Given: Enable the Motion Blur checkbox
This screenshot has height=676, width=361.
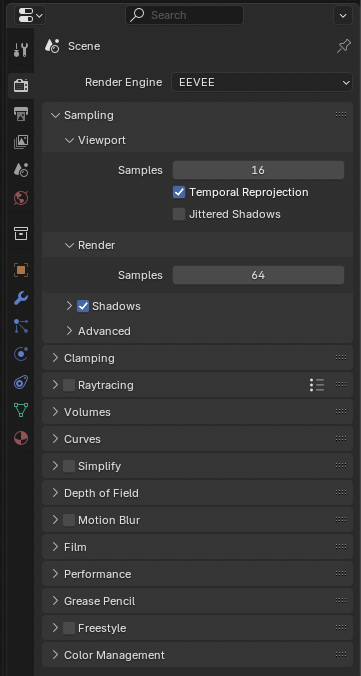Looking at the screenshot, I should (x=69, y=520).
